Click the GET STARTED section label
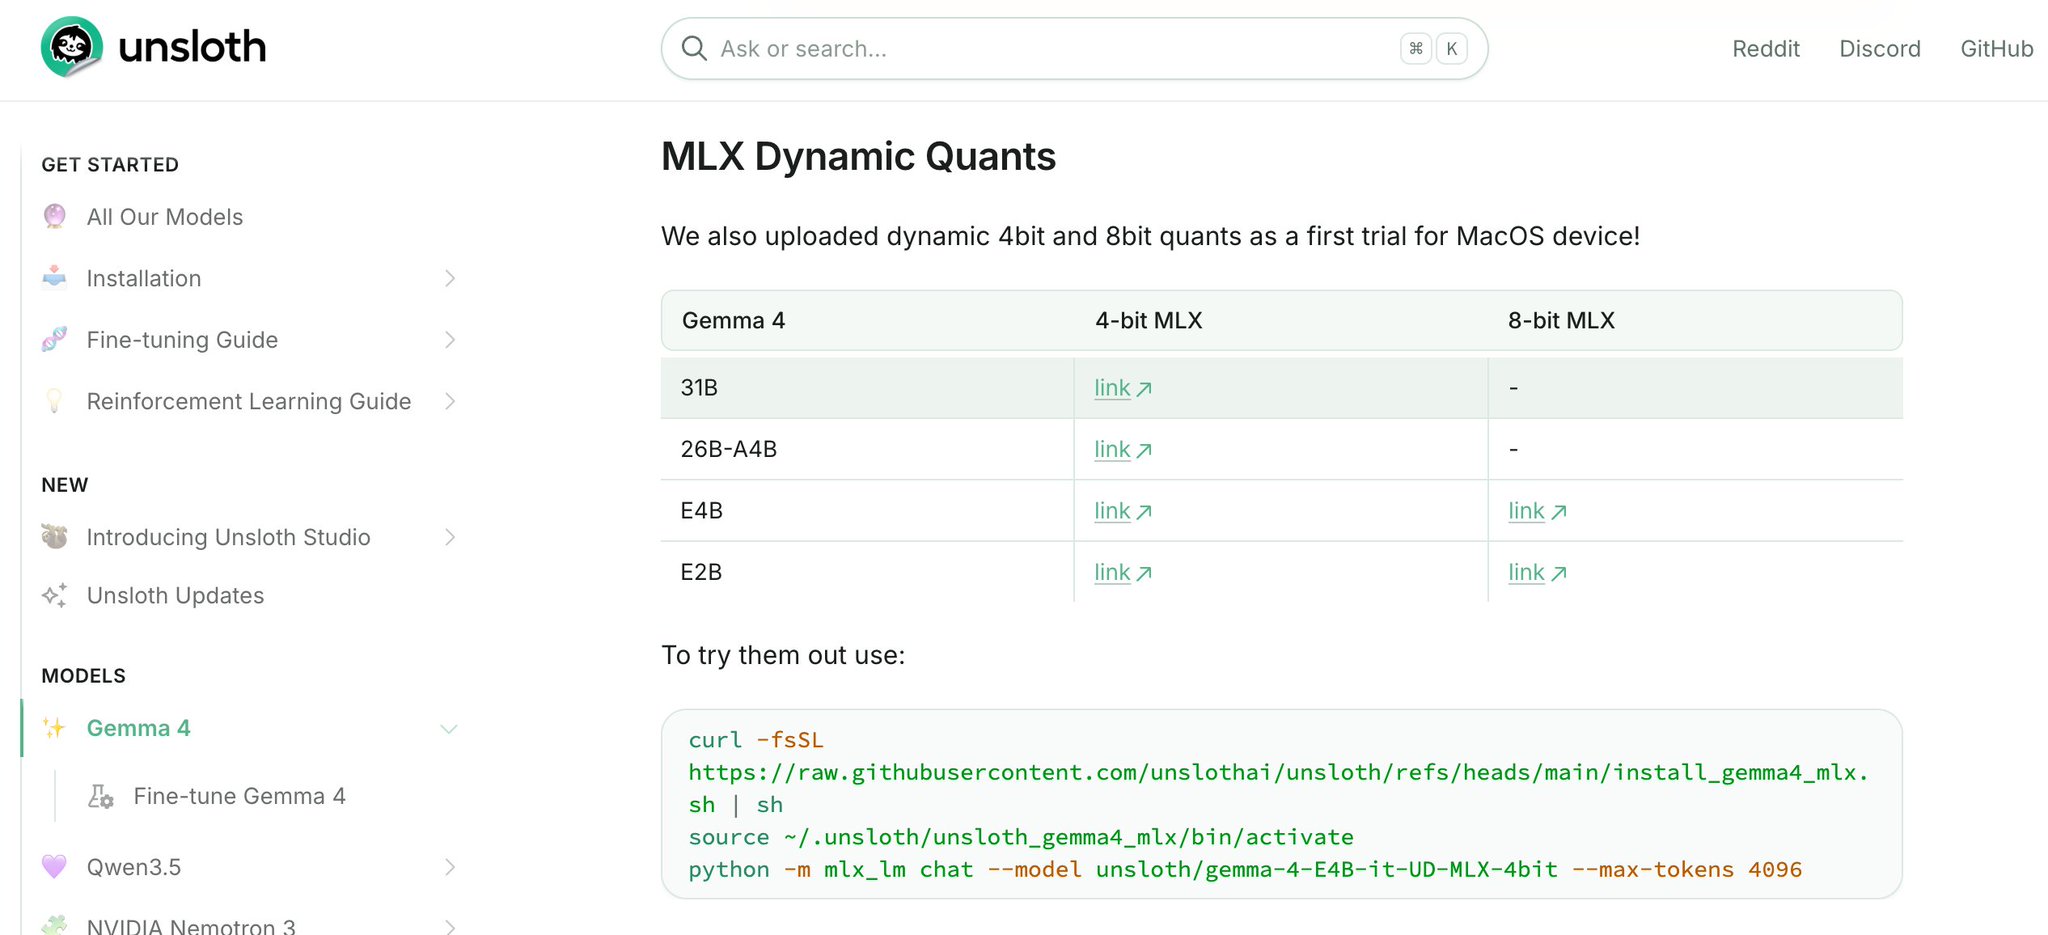 [110, 165]
